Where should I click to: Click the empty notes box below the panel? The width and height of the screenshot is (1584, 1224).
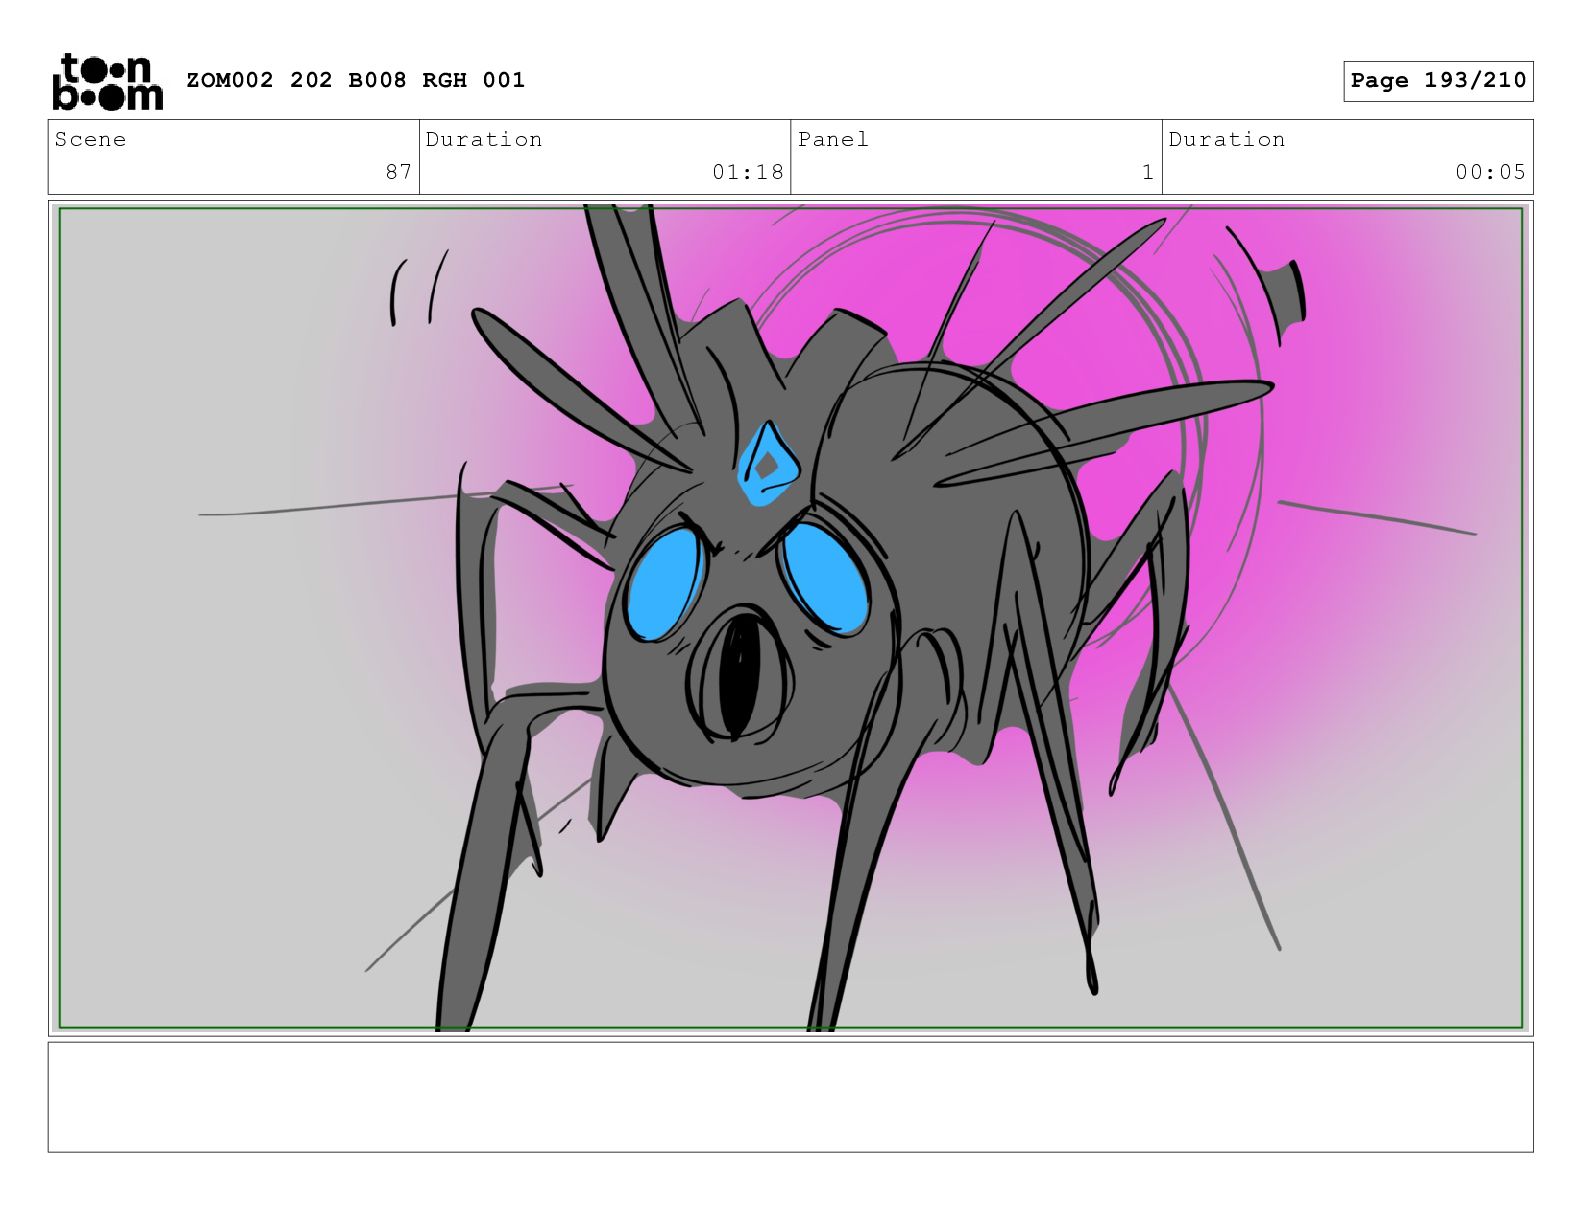(x=790, y=1097)
